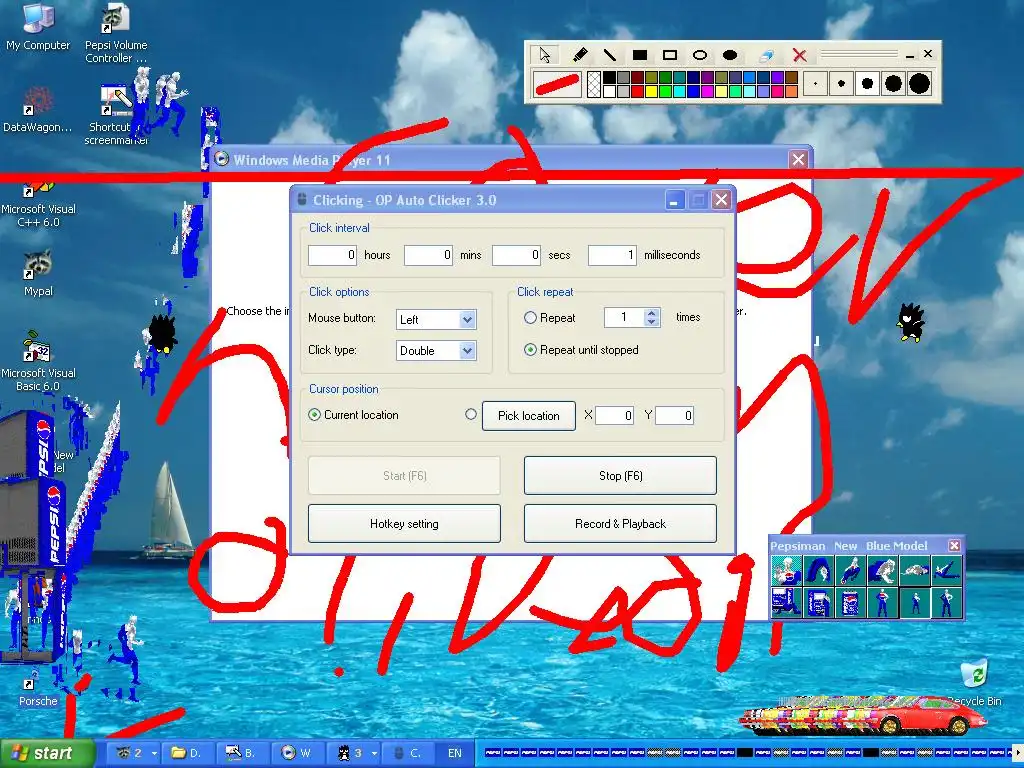Click the hours interval field
This screenshot has height=768, width=1024.
coord(332,255)
